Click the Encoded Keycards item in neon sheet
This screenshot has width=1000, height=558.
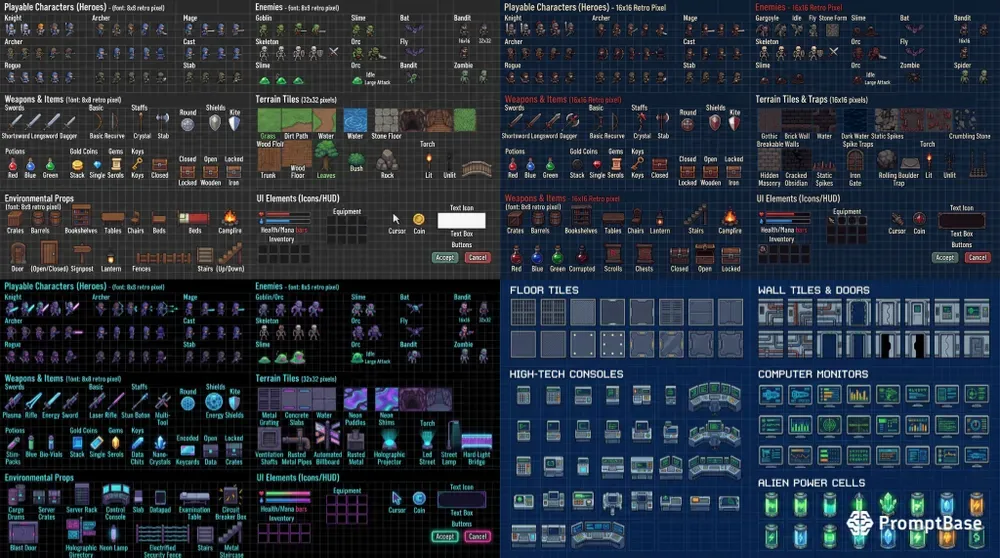(187, 449)
